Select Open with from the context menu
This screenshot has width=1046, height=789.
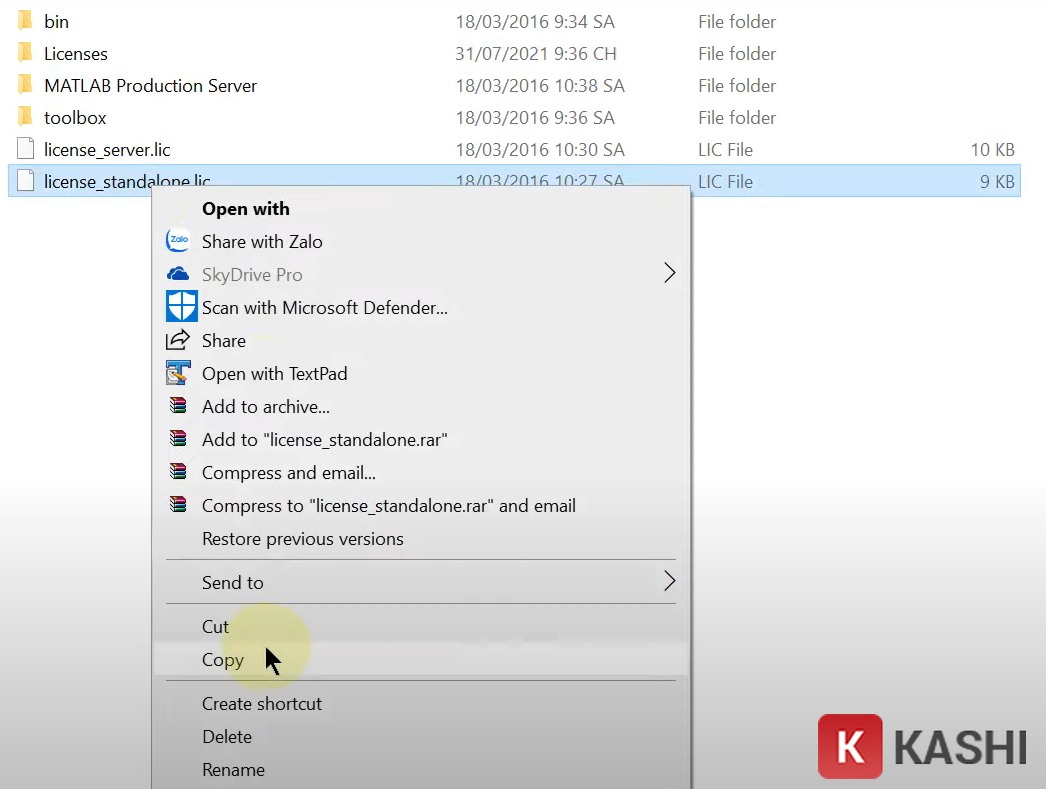click(x=245, y=208)
